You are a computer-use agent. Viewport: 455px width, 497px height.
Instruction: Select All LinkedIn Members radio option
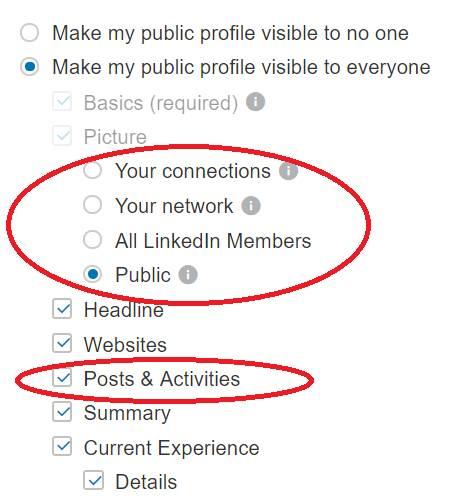(x=92, y=239)
